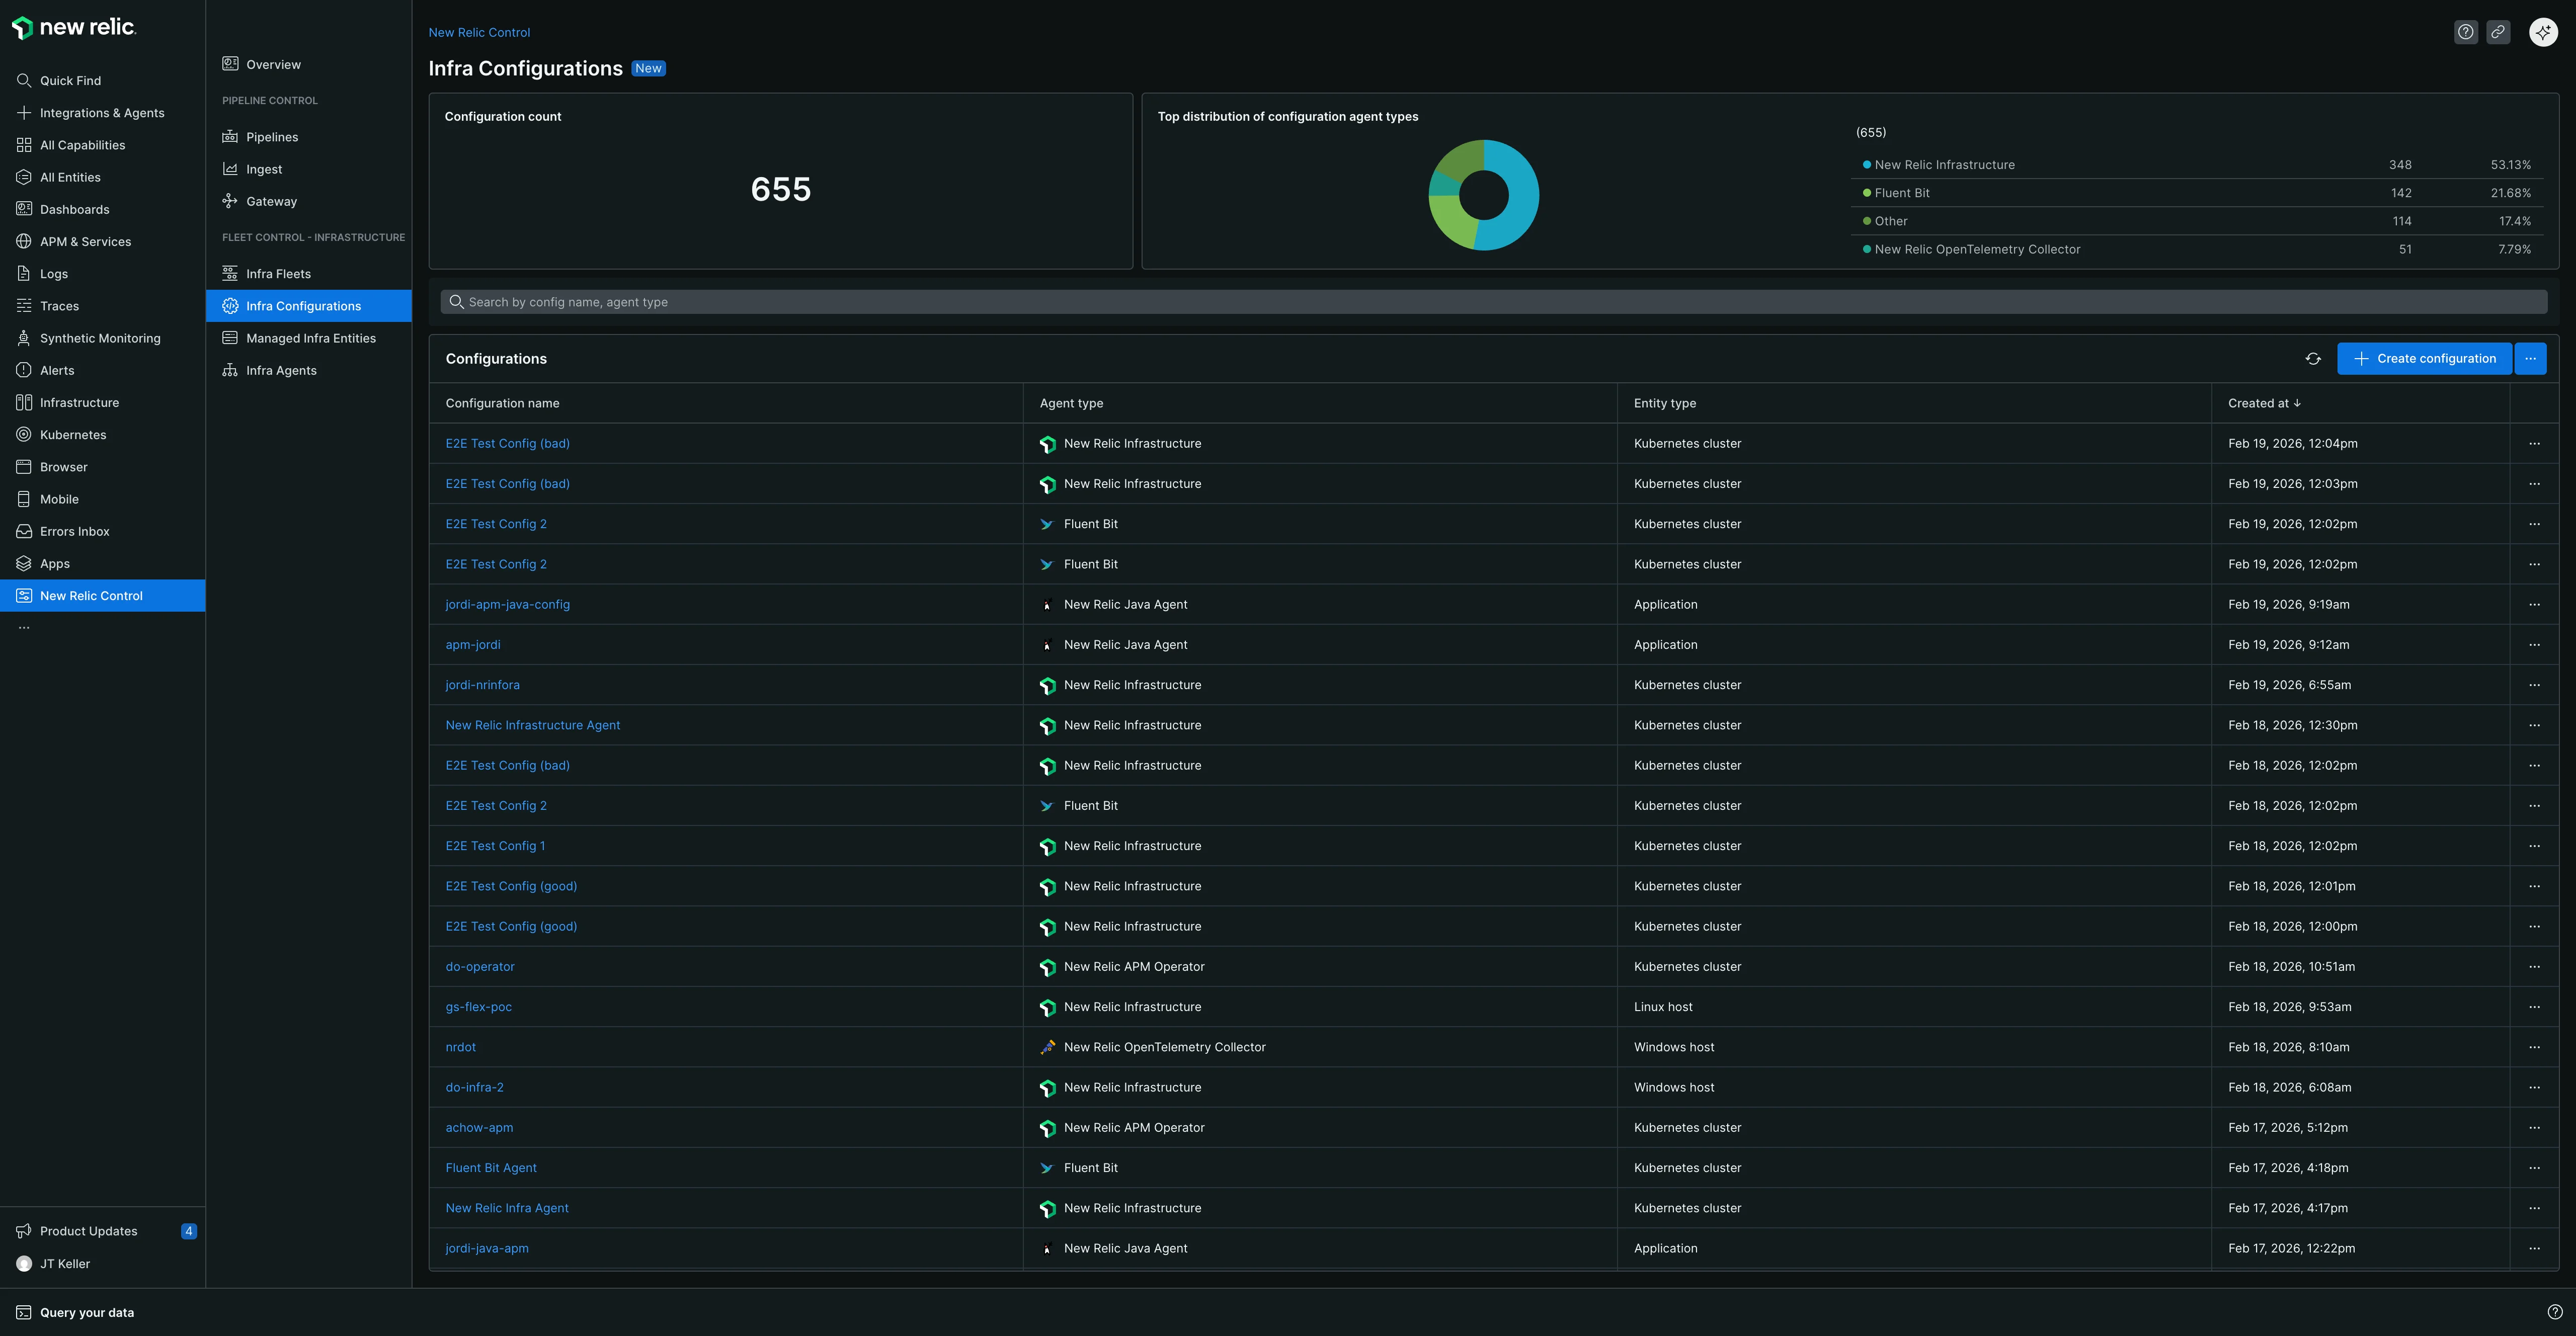Open Traces from the sidebar
The image size is (2576, 1336).
[x=23, y=305]
